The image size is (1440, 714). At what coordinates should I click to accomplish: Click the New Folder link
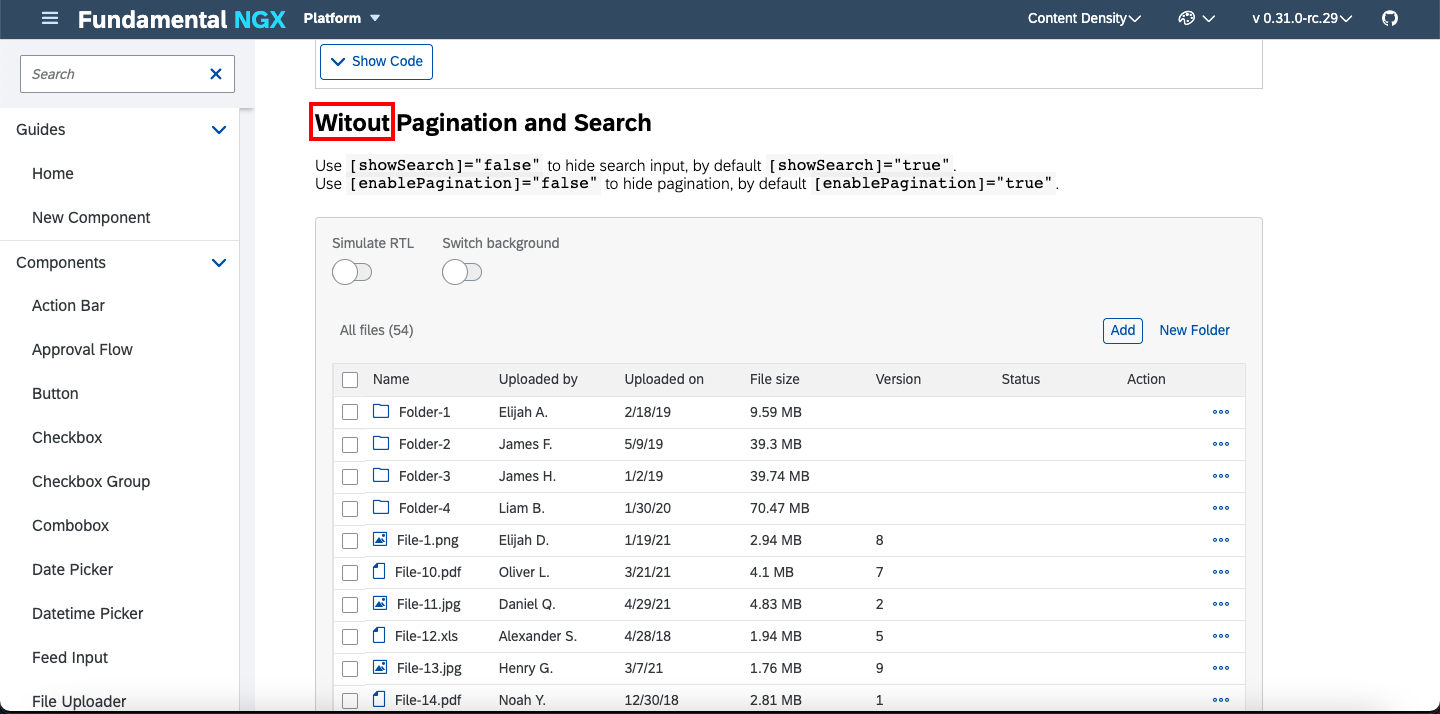point(1194,330)
